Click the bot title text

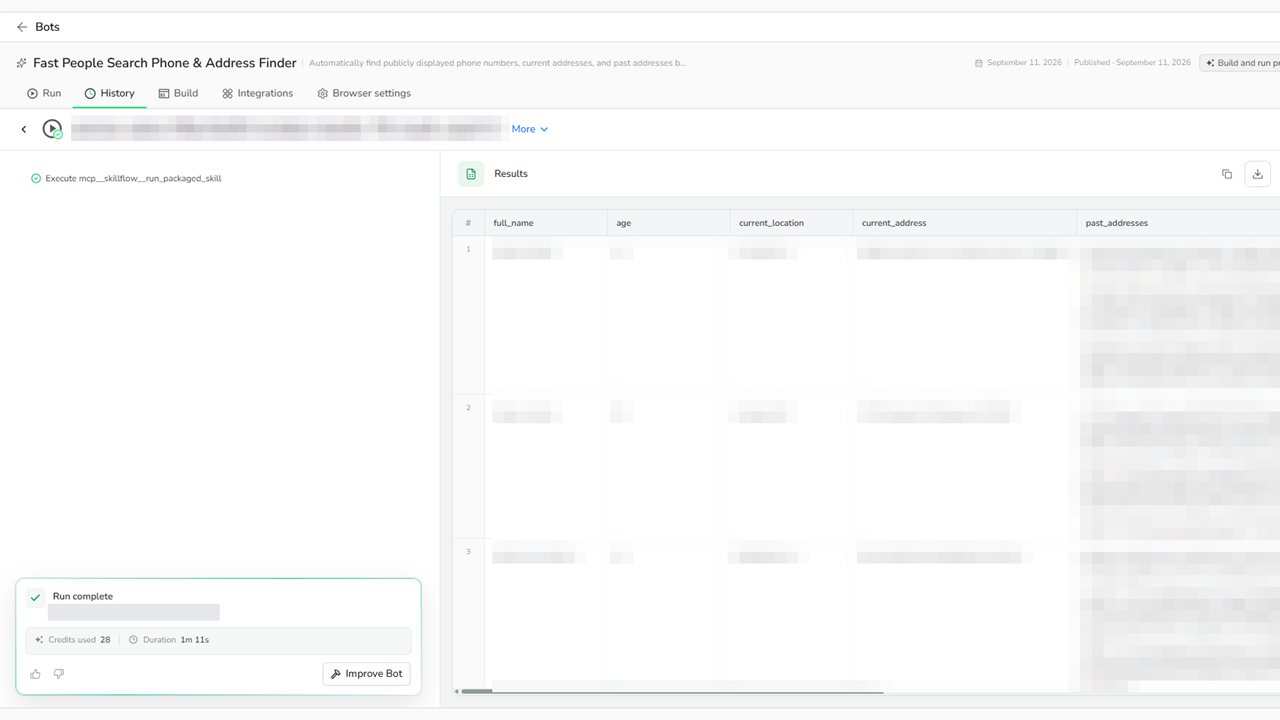pyautogui.click(x=165, y=63)
